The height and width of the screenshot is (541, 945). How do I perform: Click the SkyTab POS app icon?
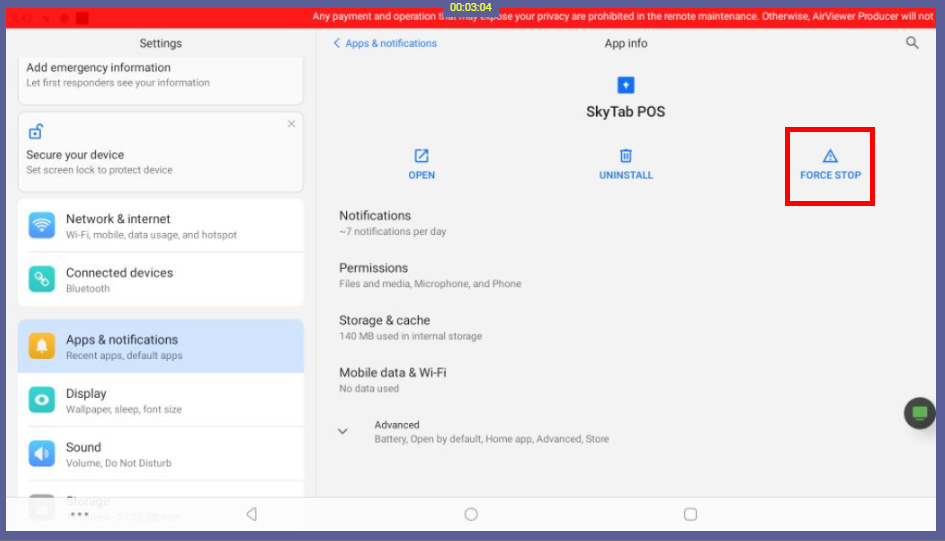coord(626,85)
